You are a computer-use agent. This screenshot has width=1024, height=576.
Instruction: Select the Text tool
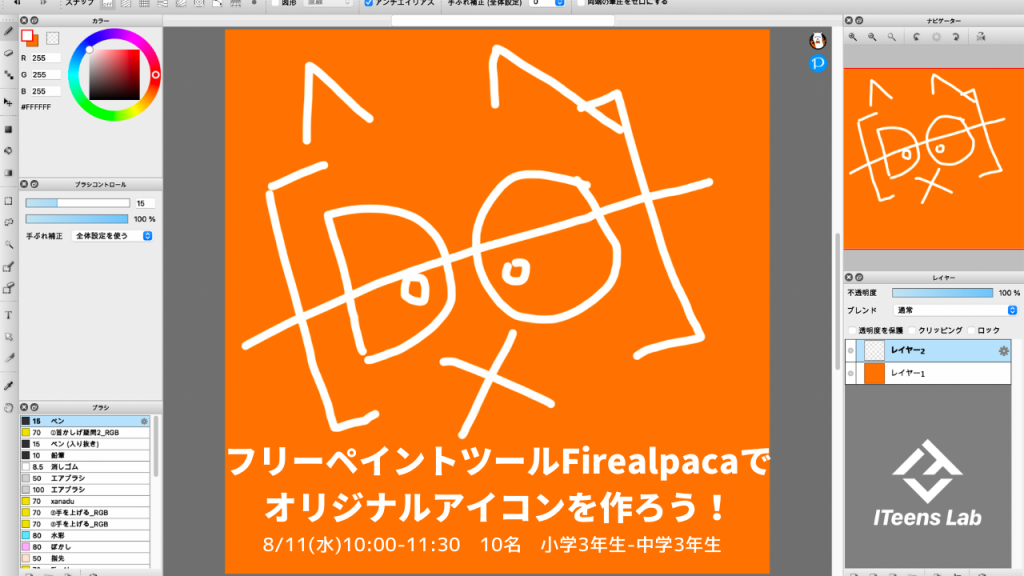(8, 315)
